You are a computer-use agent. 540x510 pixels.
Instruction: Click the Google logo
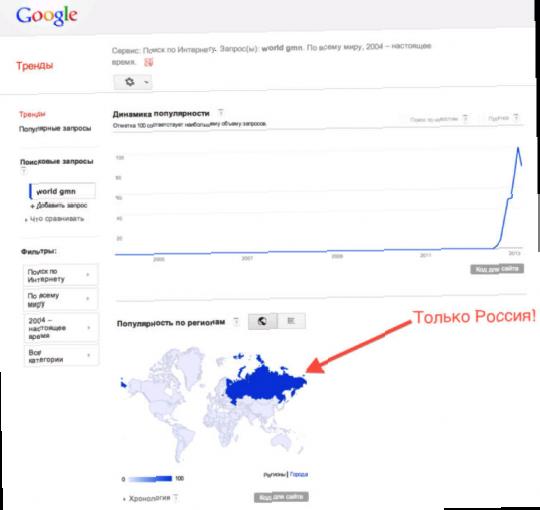[x=46, y=16]
